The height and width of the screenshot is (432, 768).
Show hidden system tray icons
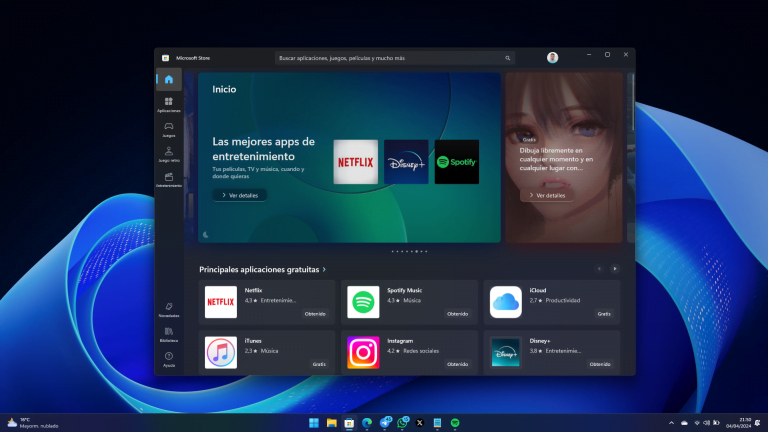(x=672, y=423)
